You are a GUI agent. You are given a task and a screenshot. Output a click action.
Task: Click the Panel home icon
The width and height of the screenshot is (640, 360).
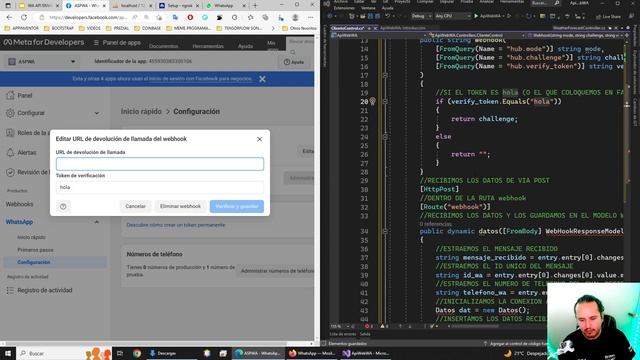10,96
